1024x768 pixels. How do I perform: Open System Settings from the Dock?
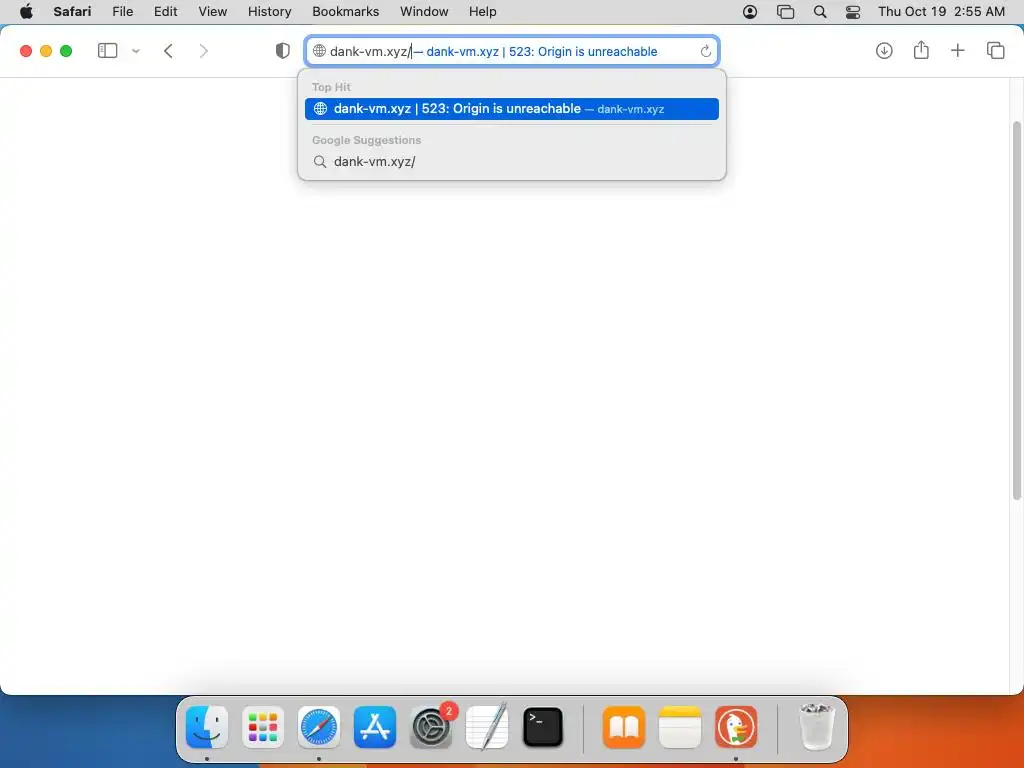coord(431,727)
